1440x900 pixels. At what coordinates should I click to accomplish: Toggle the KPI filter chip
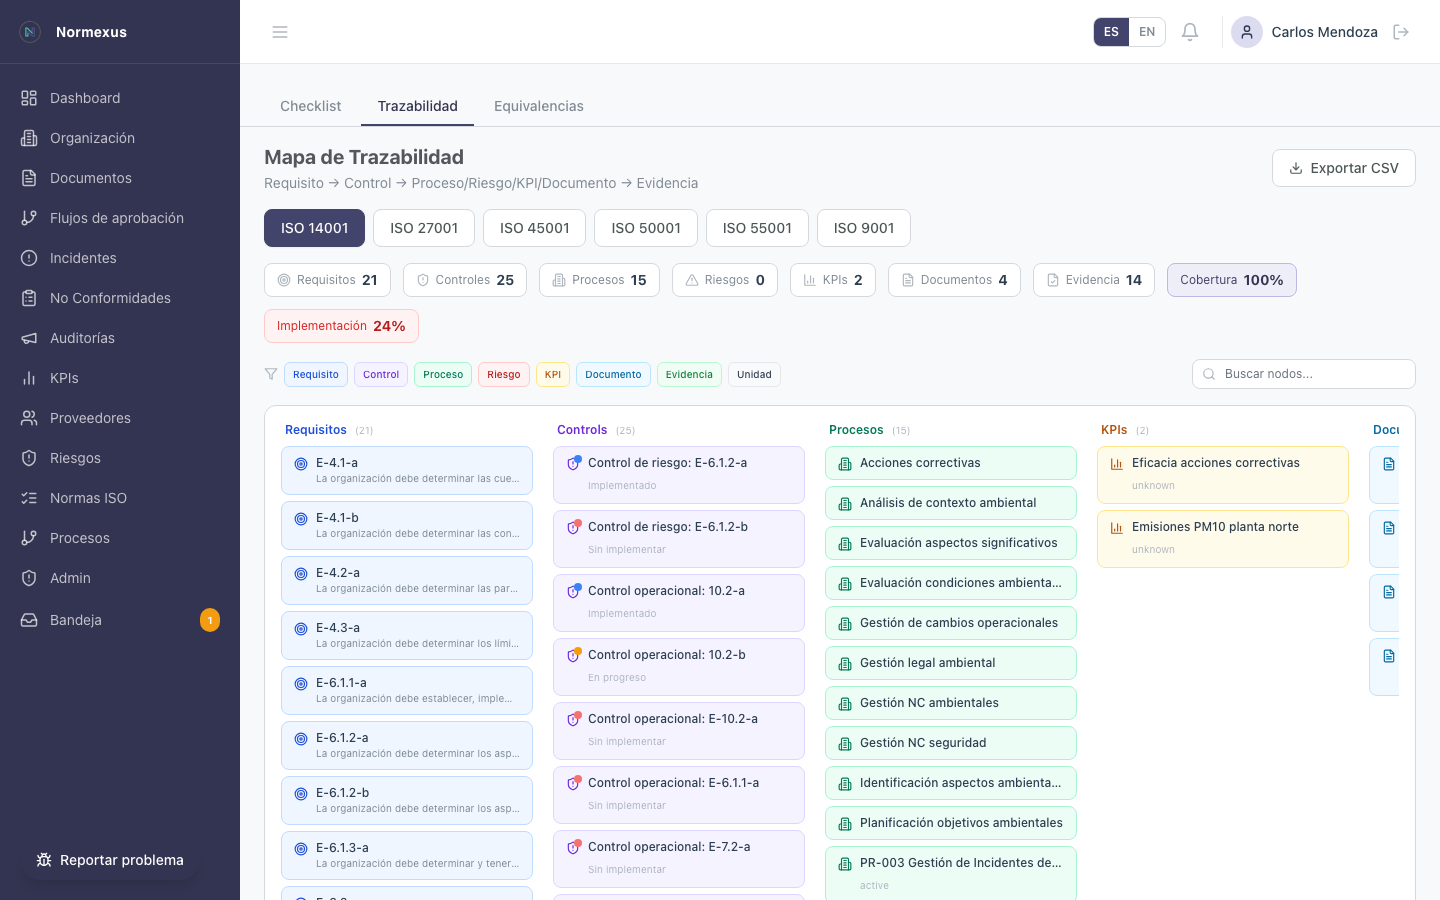pyautogui.click(x=552, y=374)
